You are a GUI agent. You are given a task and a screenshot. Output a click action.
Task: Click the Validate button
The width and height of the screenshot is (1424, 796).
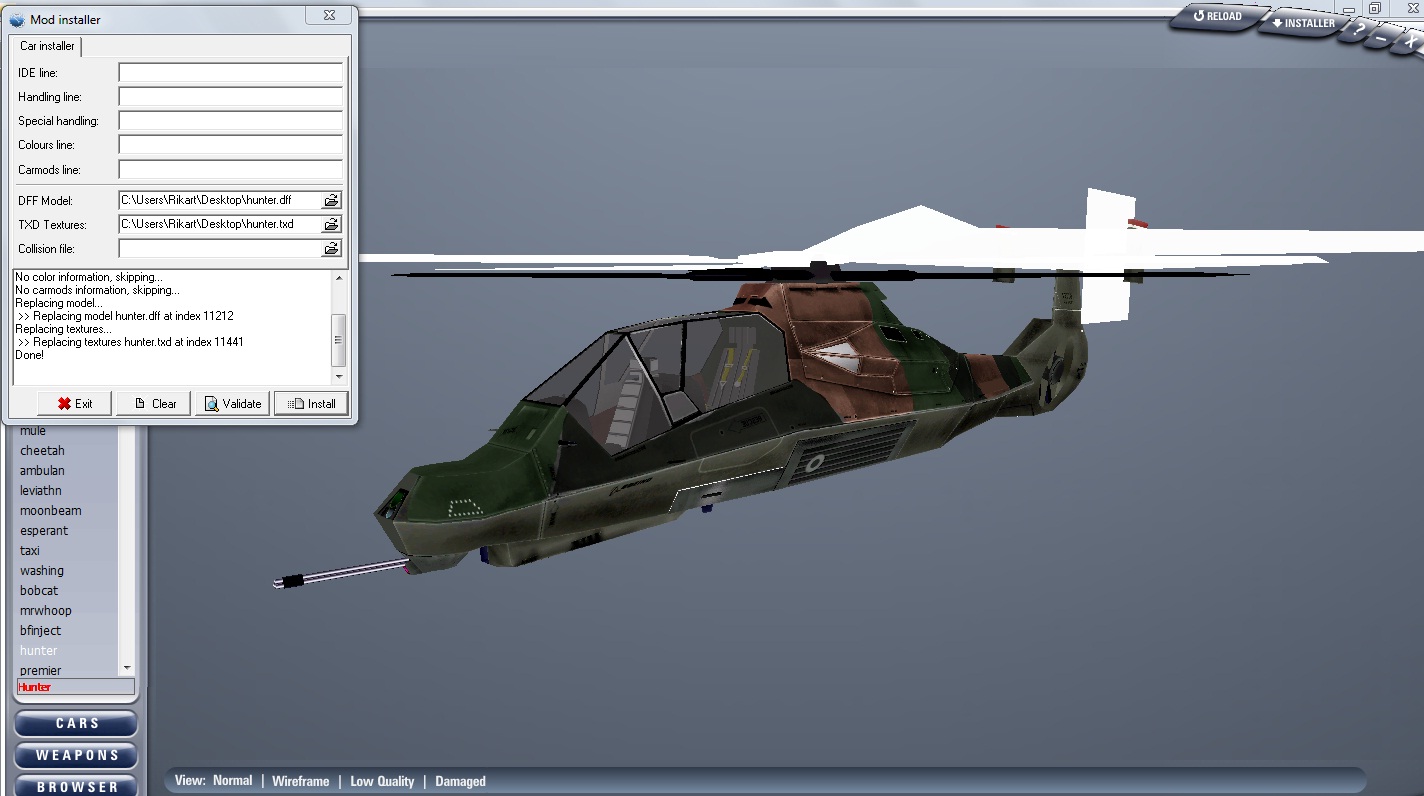pyautogui.click(x=232, y=404)
